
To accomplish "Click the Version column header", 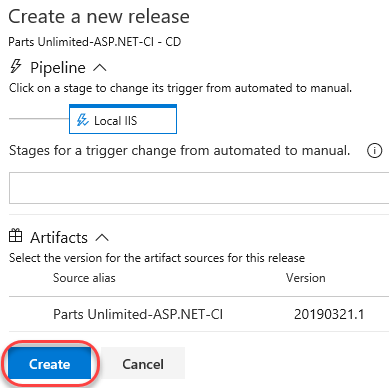I will tap(306, 278).
